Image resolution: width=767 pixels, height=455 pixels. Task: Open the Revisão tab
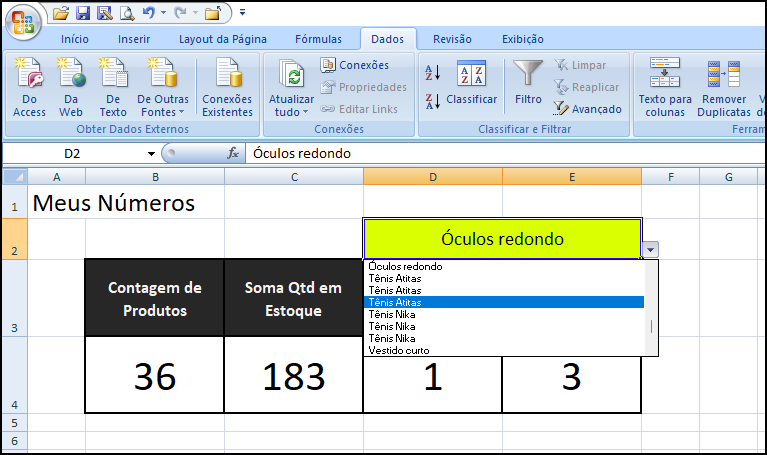[x=452, y=39]
